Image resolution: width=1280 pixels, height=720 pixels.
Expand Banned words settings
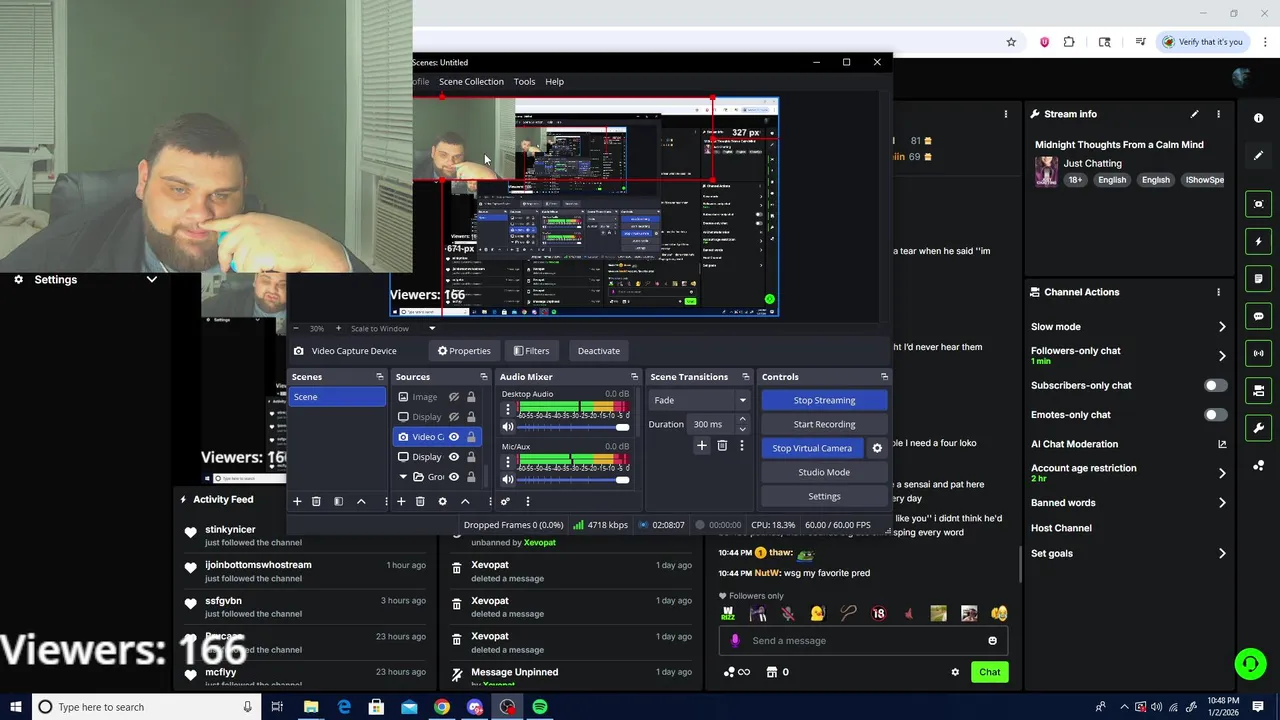[1222, 503]
